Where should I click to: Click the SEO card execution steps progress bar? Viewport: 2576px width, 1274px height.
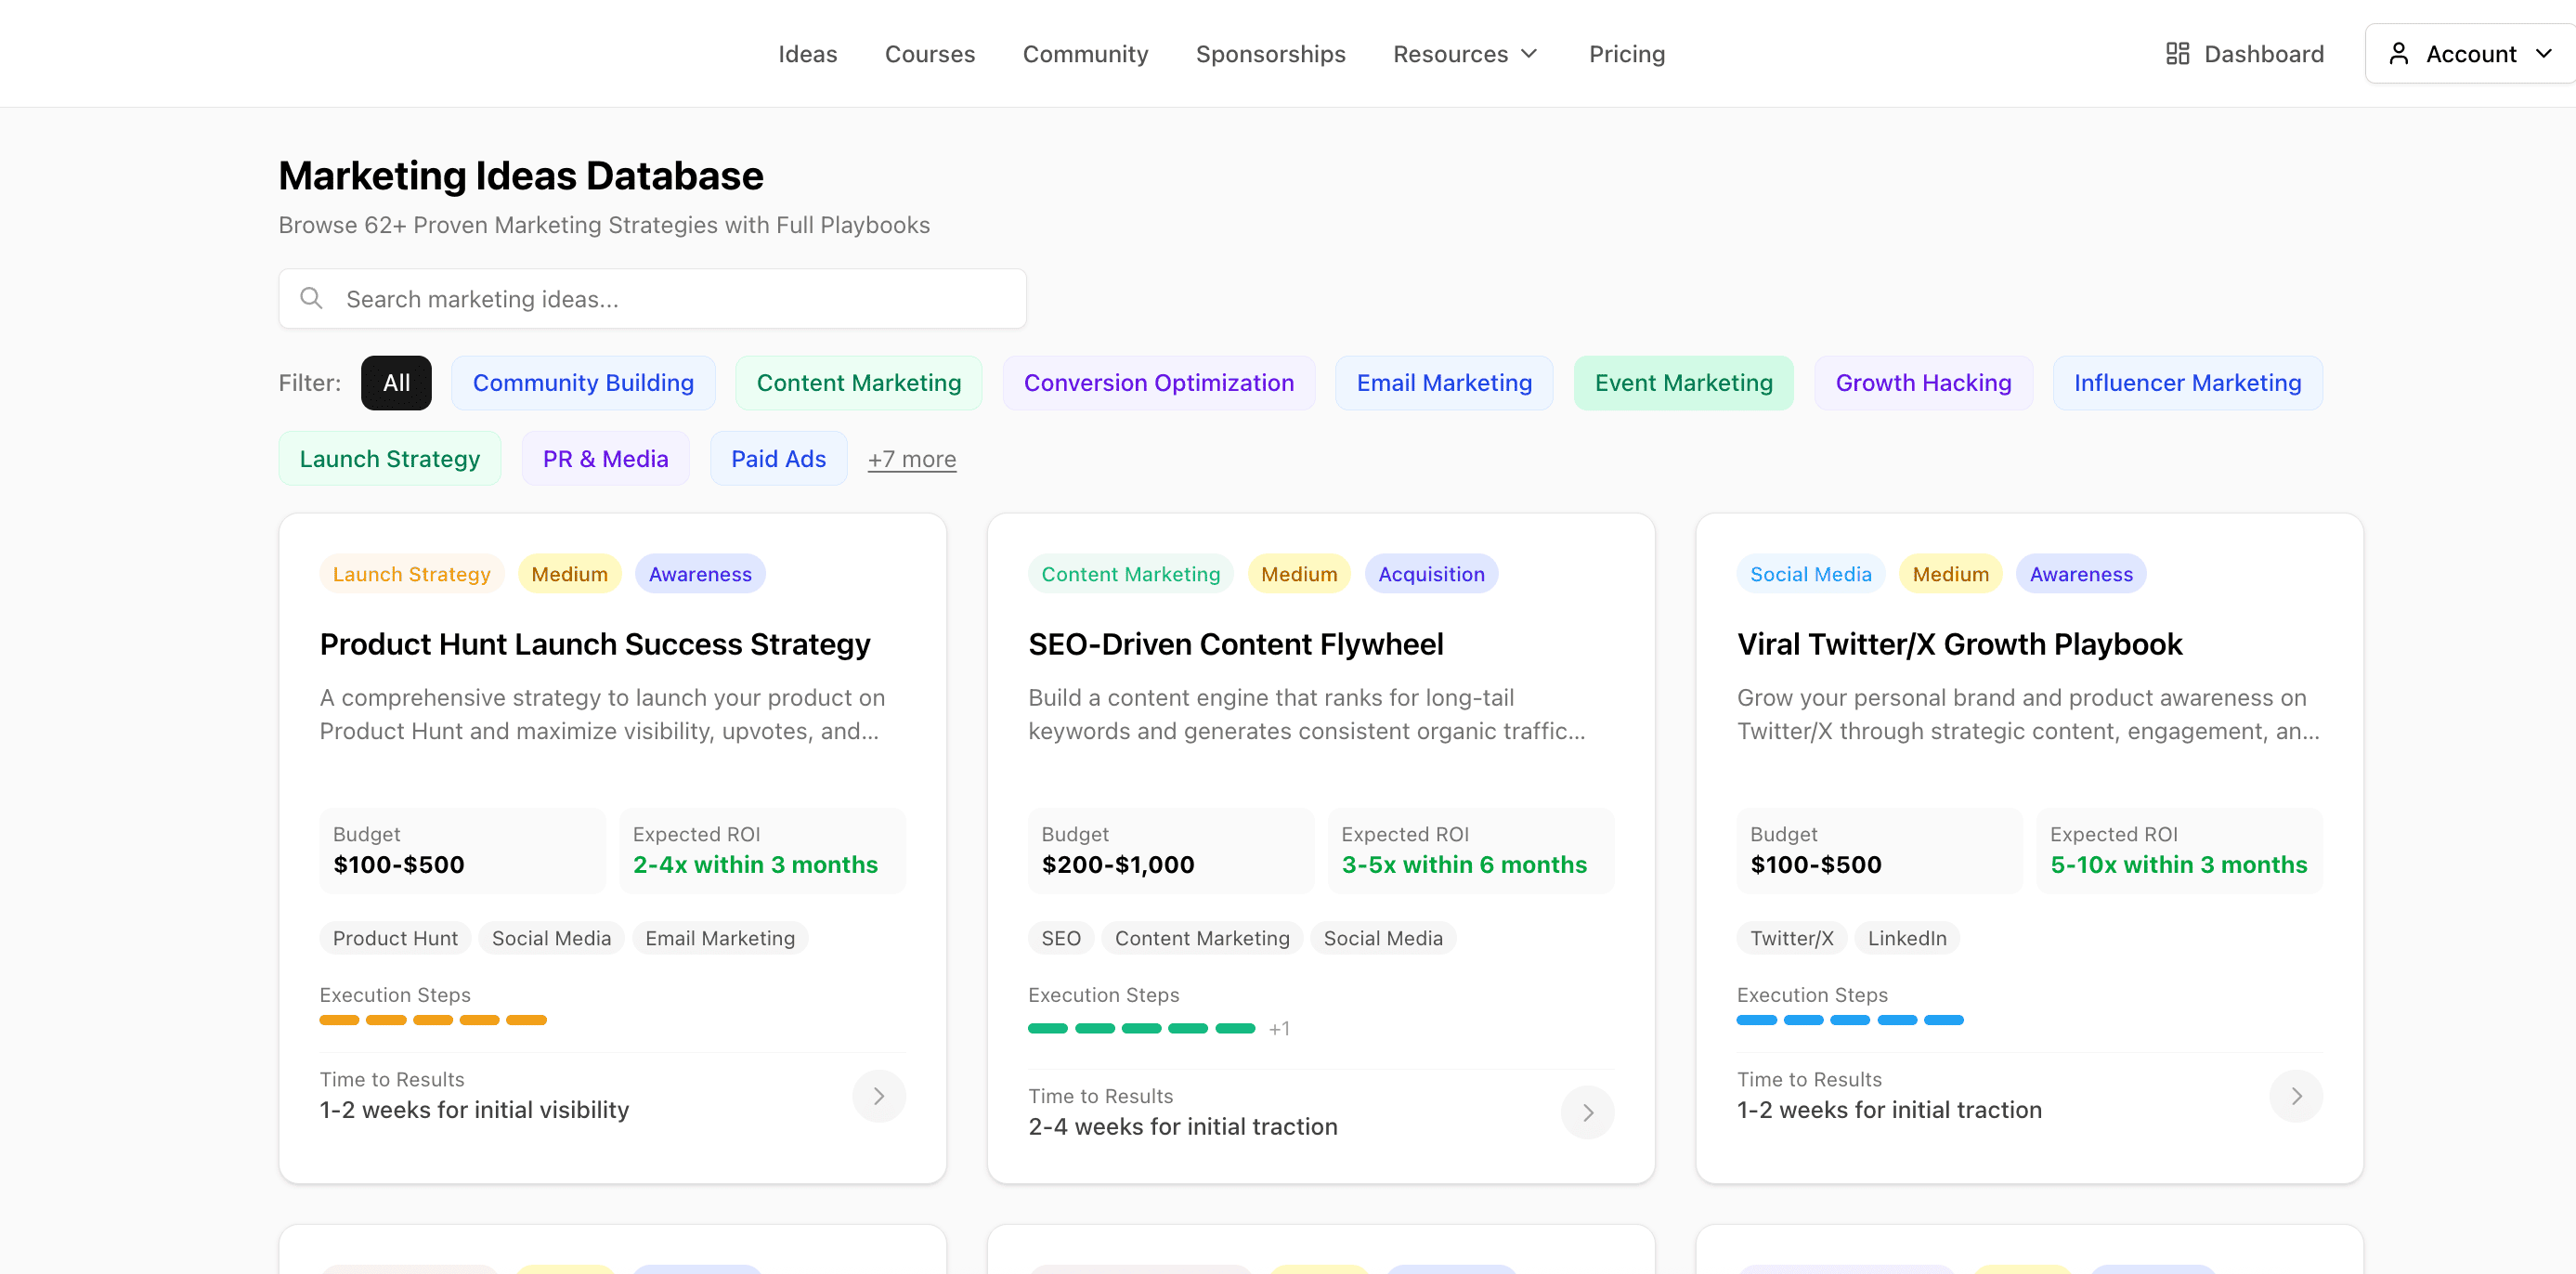(1141, 1028)
